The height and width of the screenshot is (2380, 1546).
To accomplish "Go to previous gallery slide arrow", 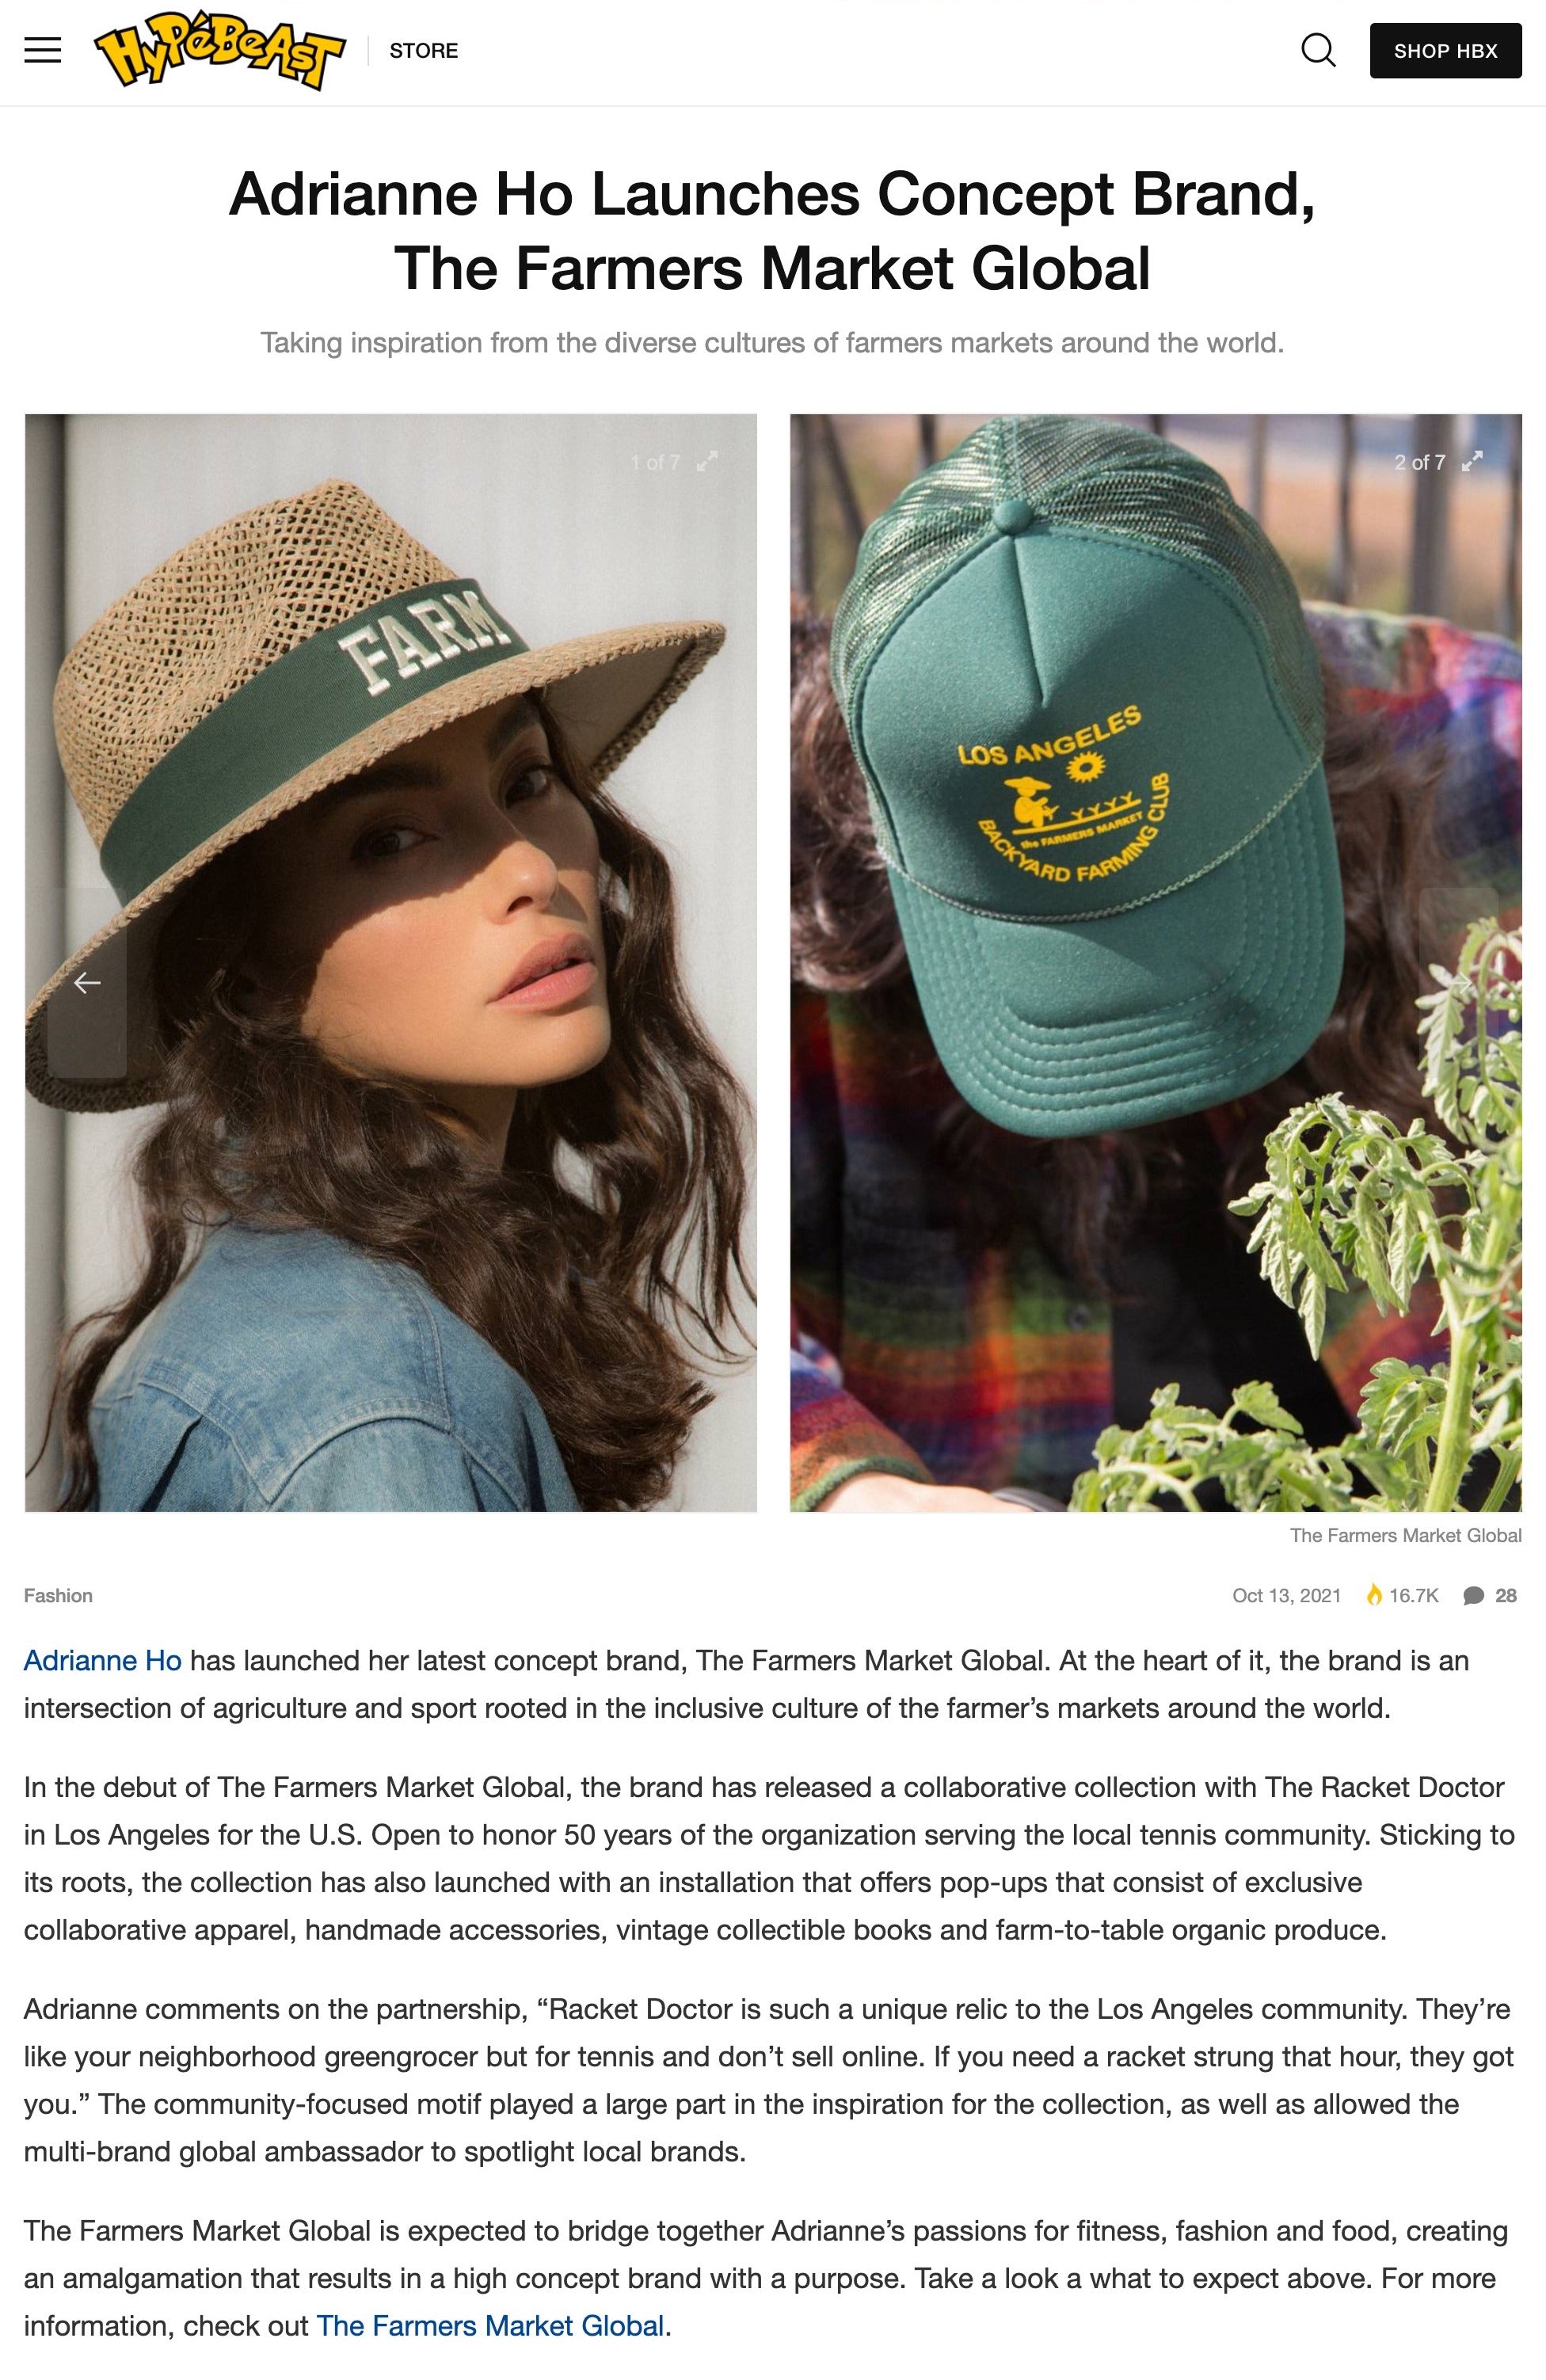I will (87, 983).
